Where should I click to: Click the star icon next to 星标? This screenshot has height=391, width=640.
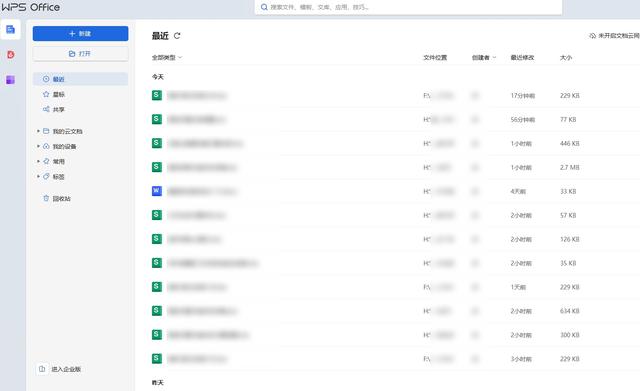[46, 94]
